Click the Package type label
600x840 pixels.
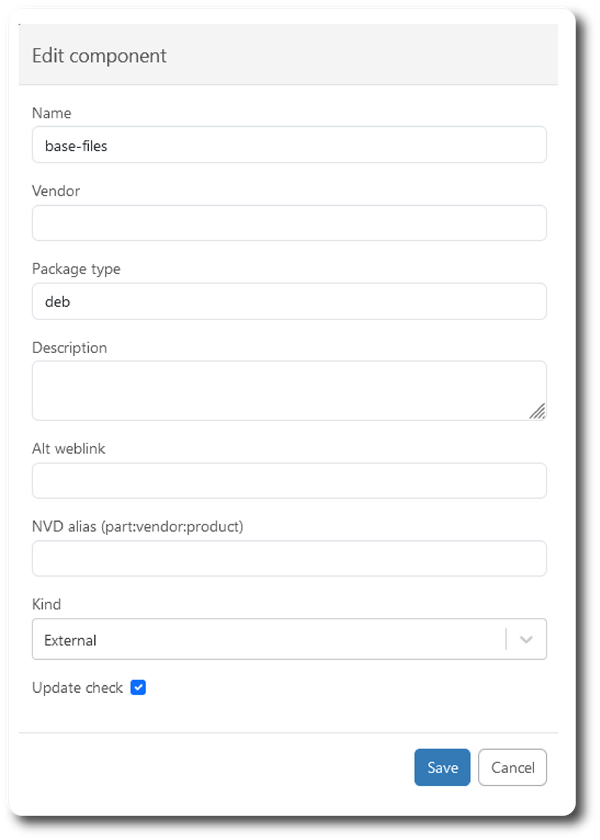(x=76, y=269)
